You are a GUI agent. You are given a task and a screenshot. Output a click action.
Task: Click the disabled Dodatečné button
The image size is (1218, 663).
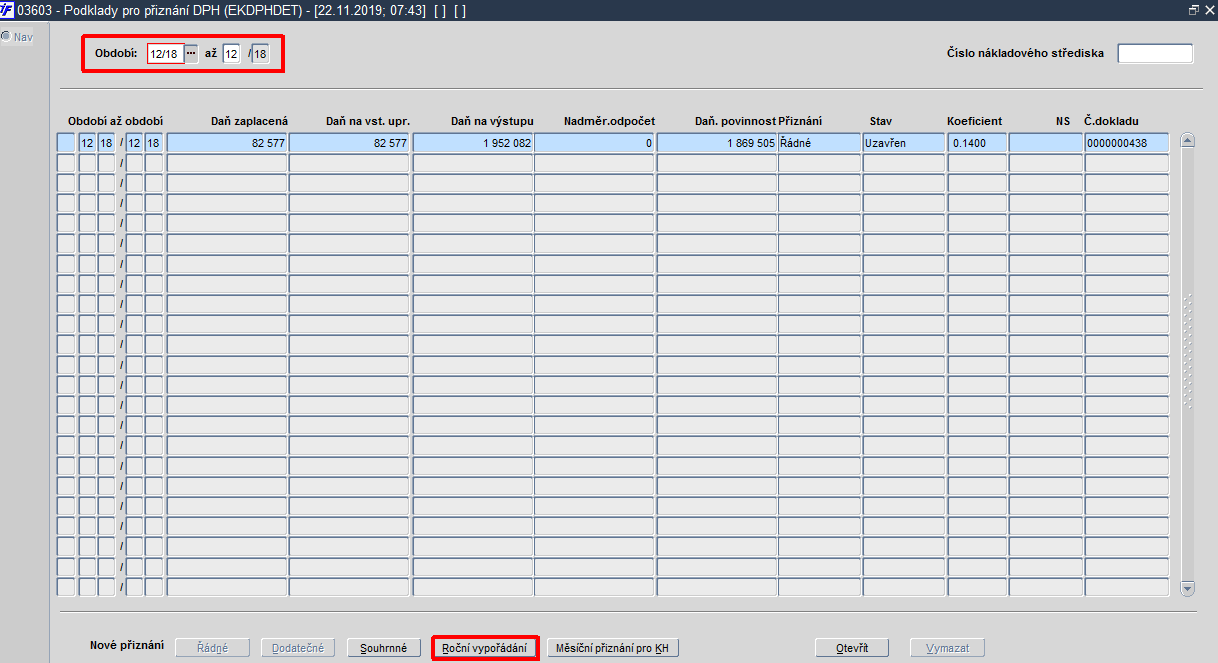(x=298, y=648)
